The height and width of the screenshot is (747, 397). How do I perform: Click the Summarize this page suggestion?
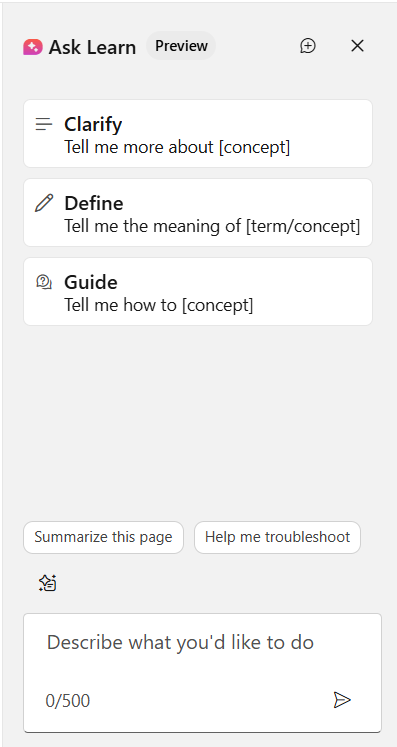(x=103, y=537)
